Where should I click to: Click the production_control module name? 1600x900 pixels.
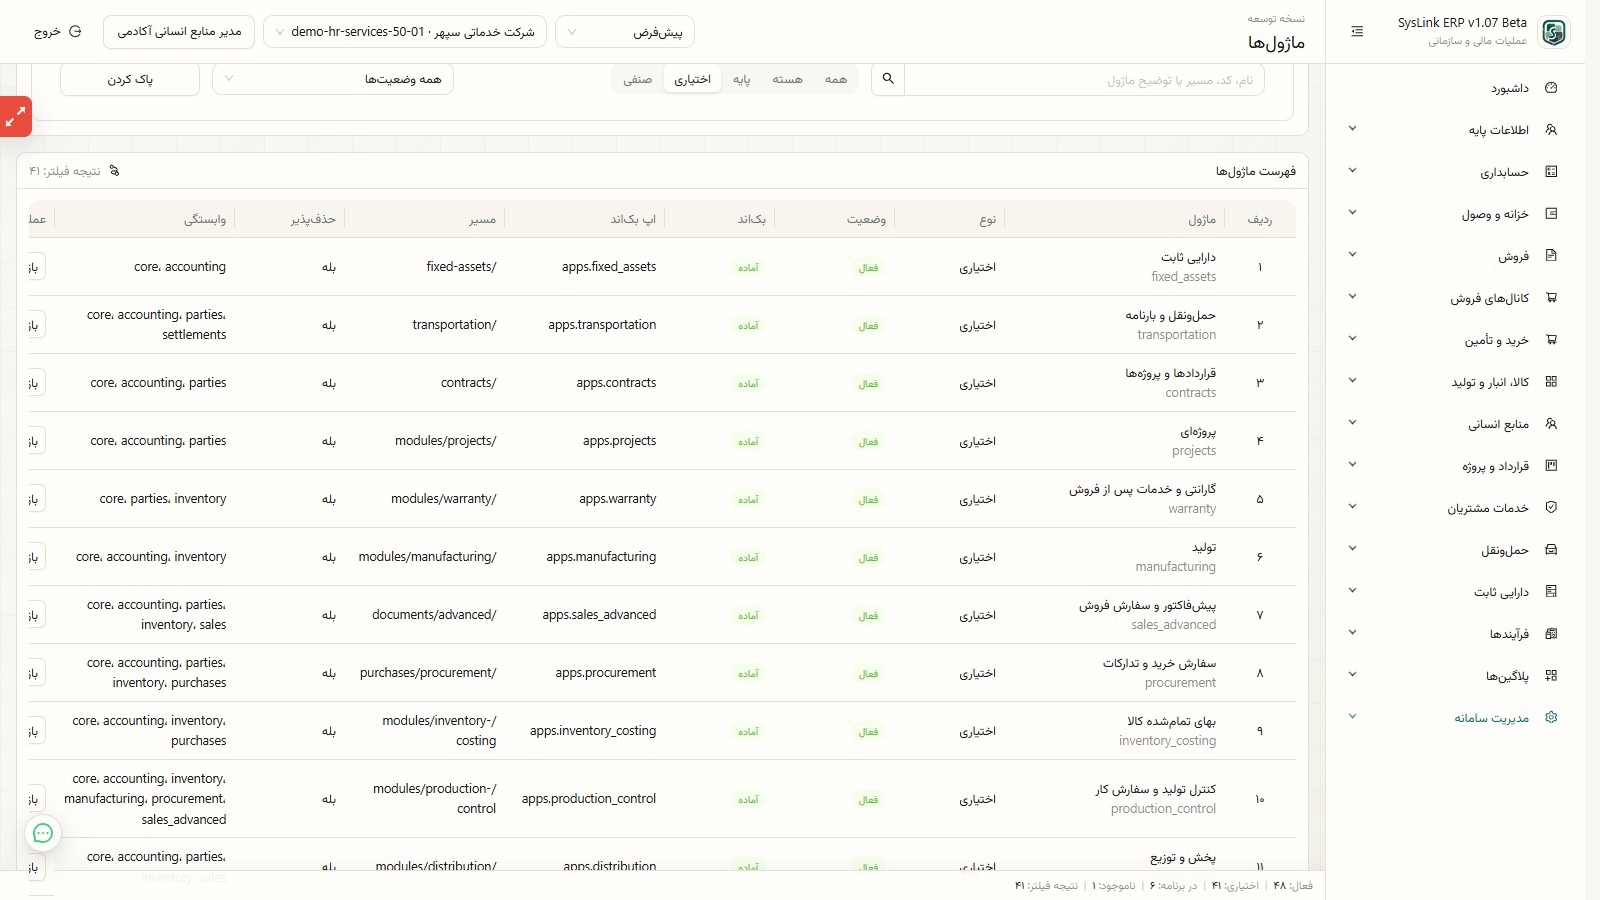[1163, 809]
